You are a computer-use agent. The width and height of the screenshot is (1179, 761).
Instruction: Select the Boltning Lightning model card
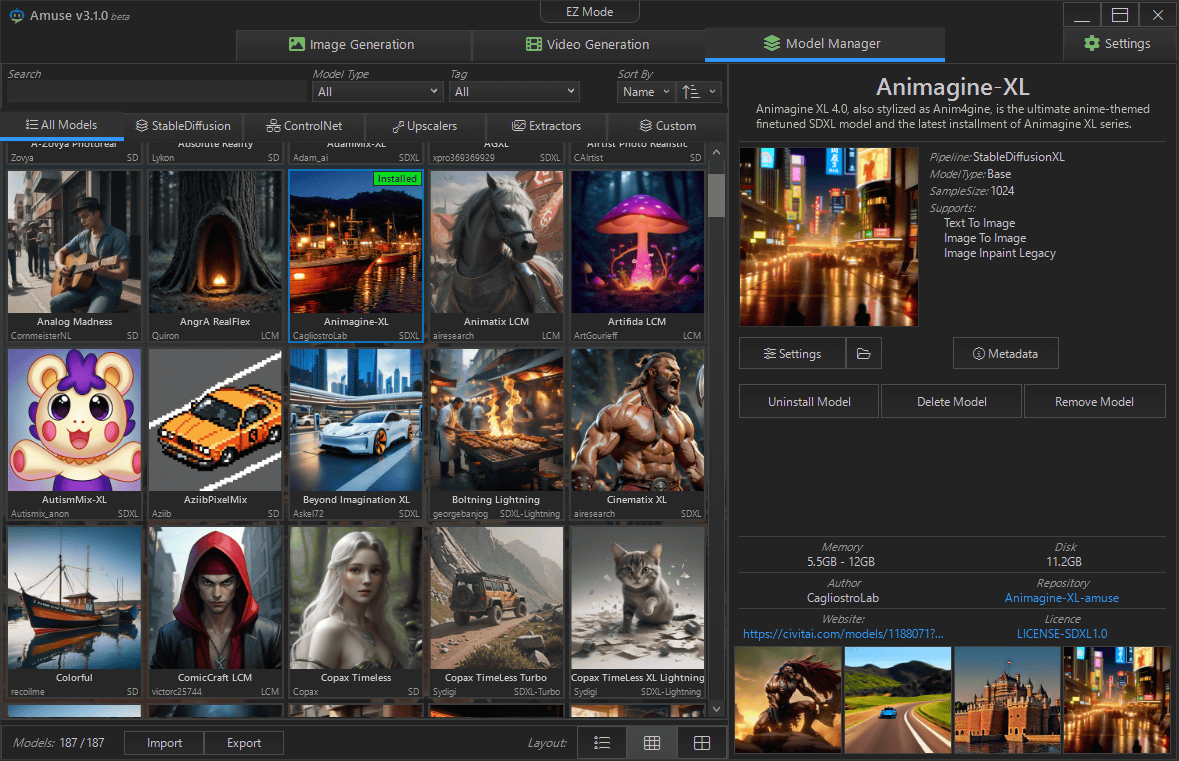[x=496, y=434]
